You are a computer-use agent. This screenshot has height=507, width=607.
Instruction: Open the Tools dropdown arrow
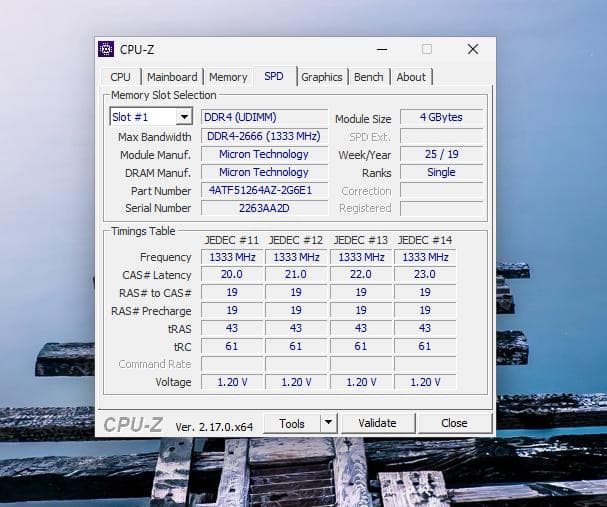[x=329, y=422]
